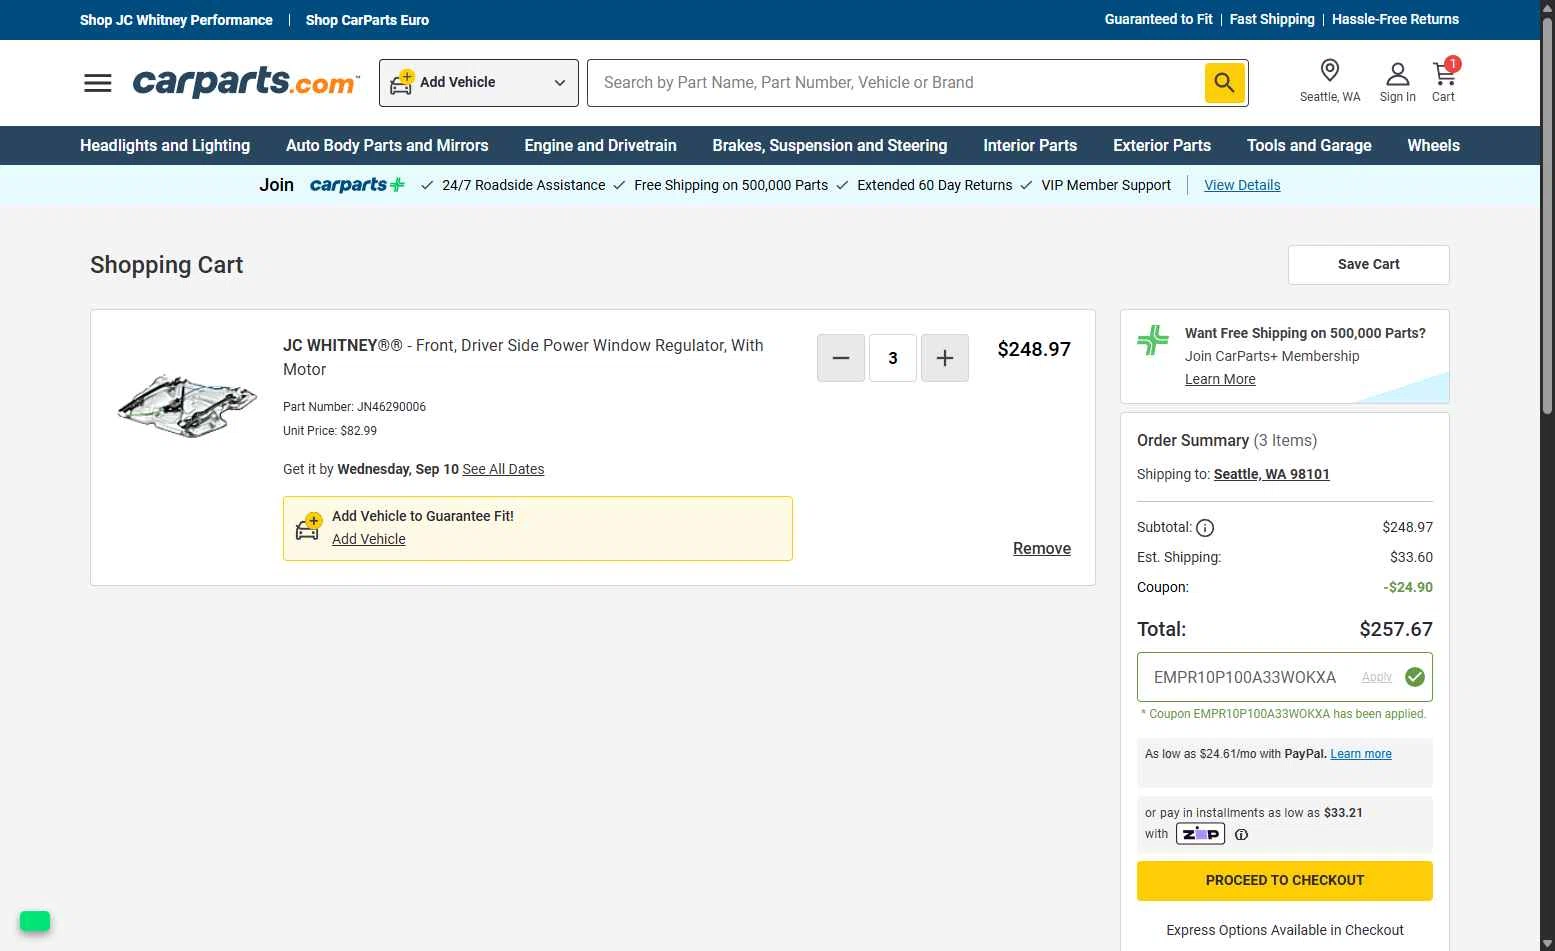1555x951 pixels.
Task: Click the Subtotal info icon
Action: coord(1205,528)
